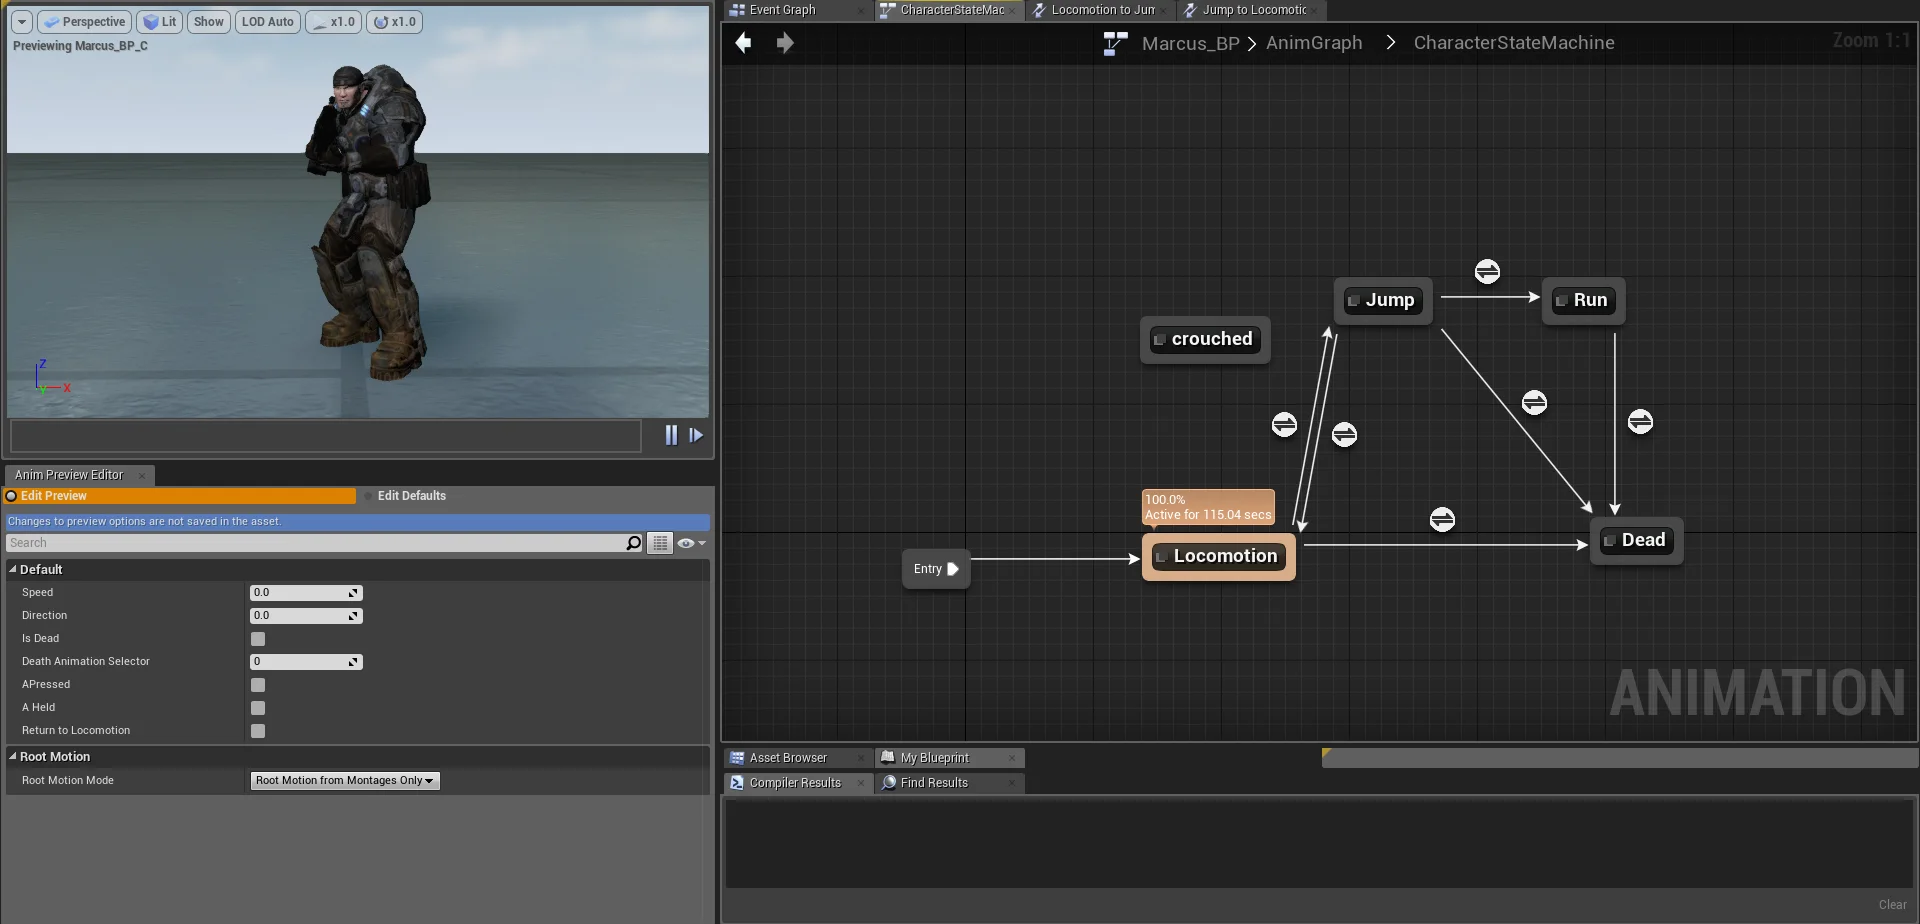
Task: Collapse the Root Motion category
Action: (x=13, y=757)
